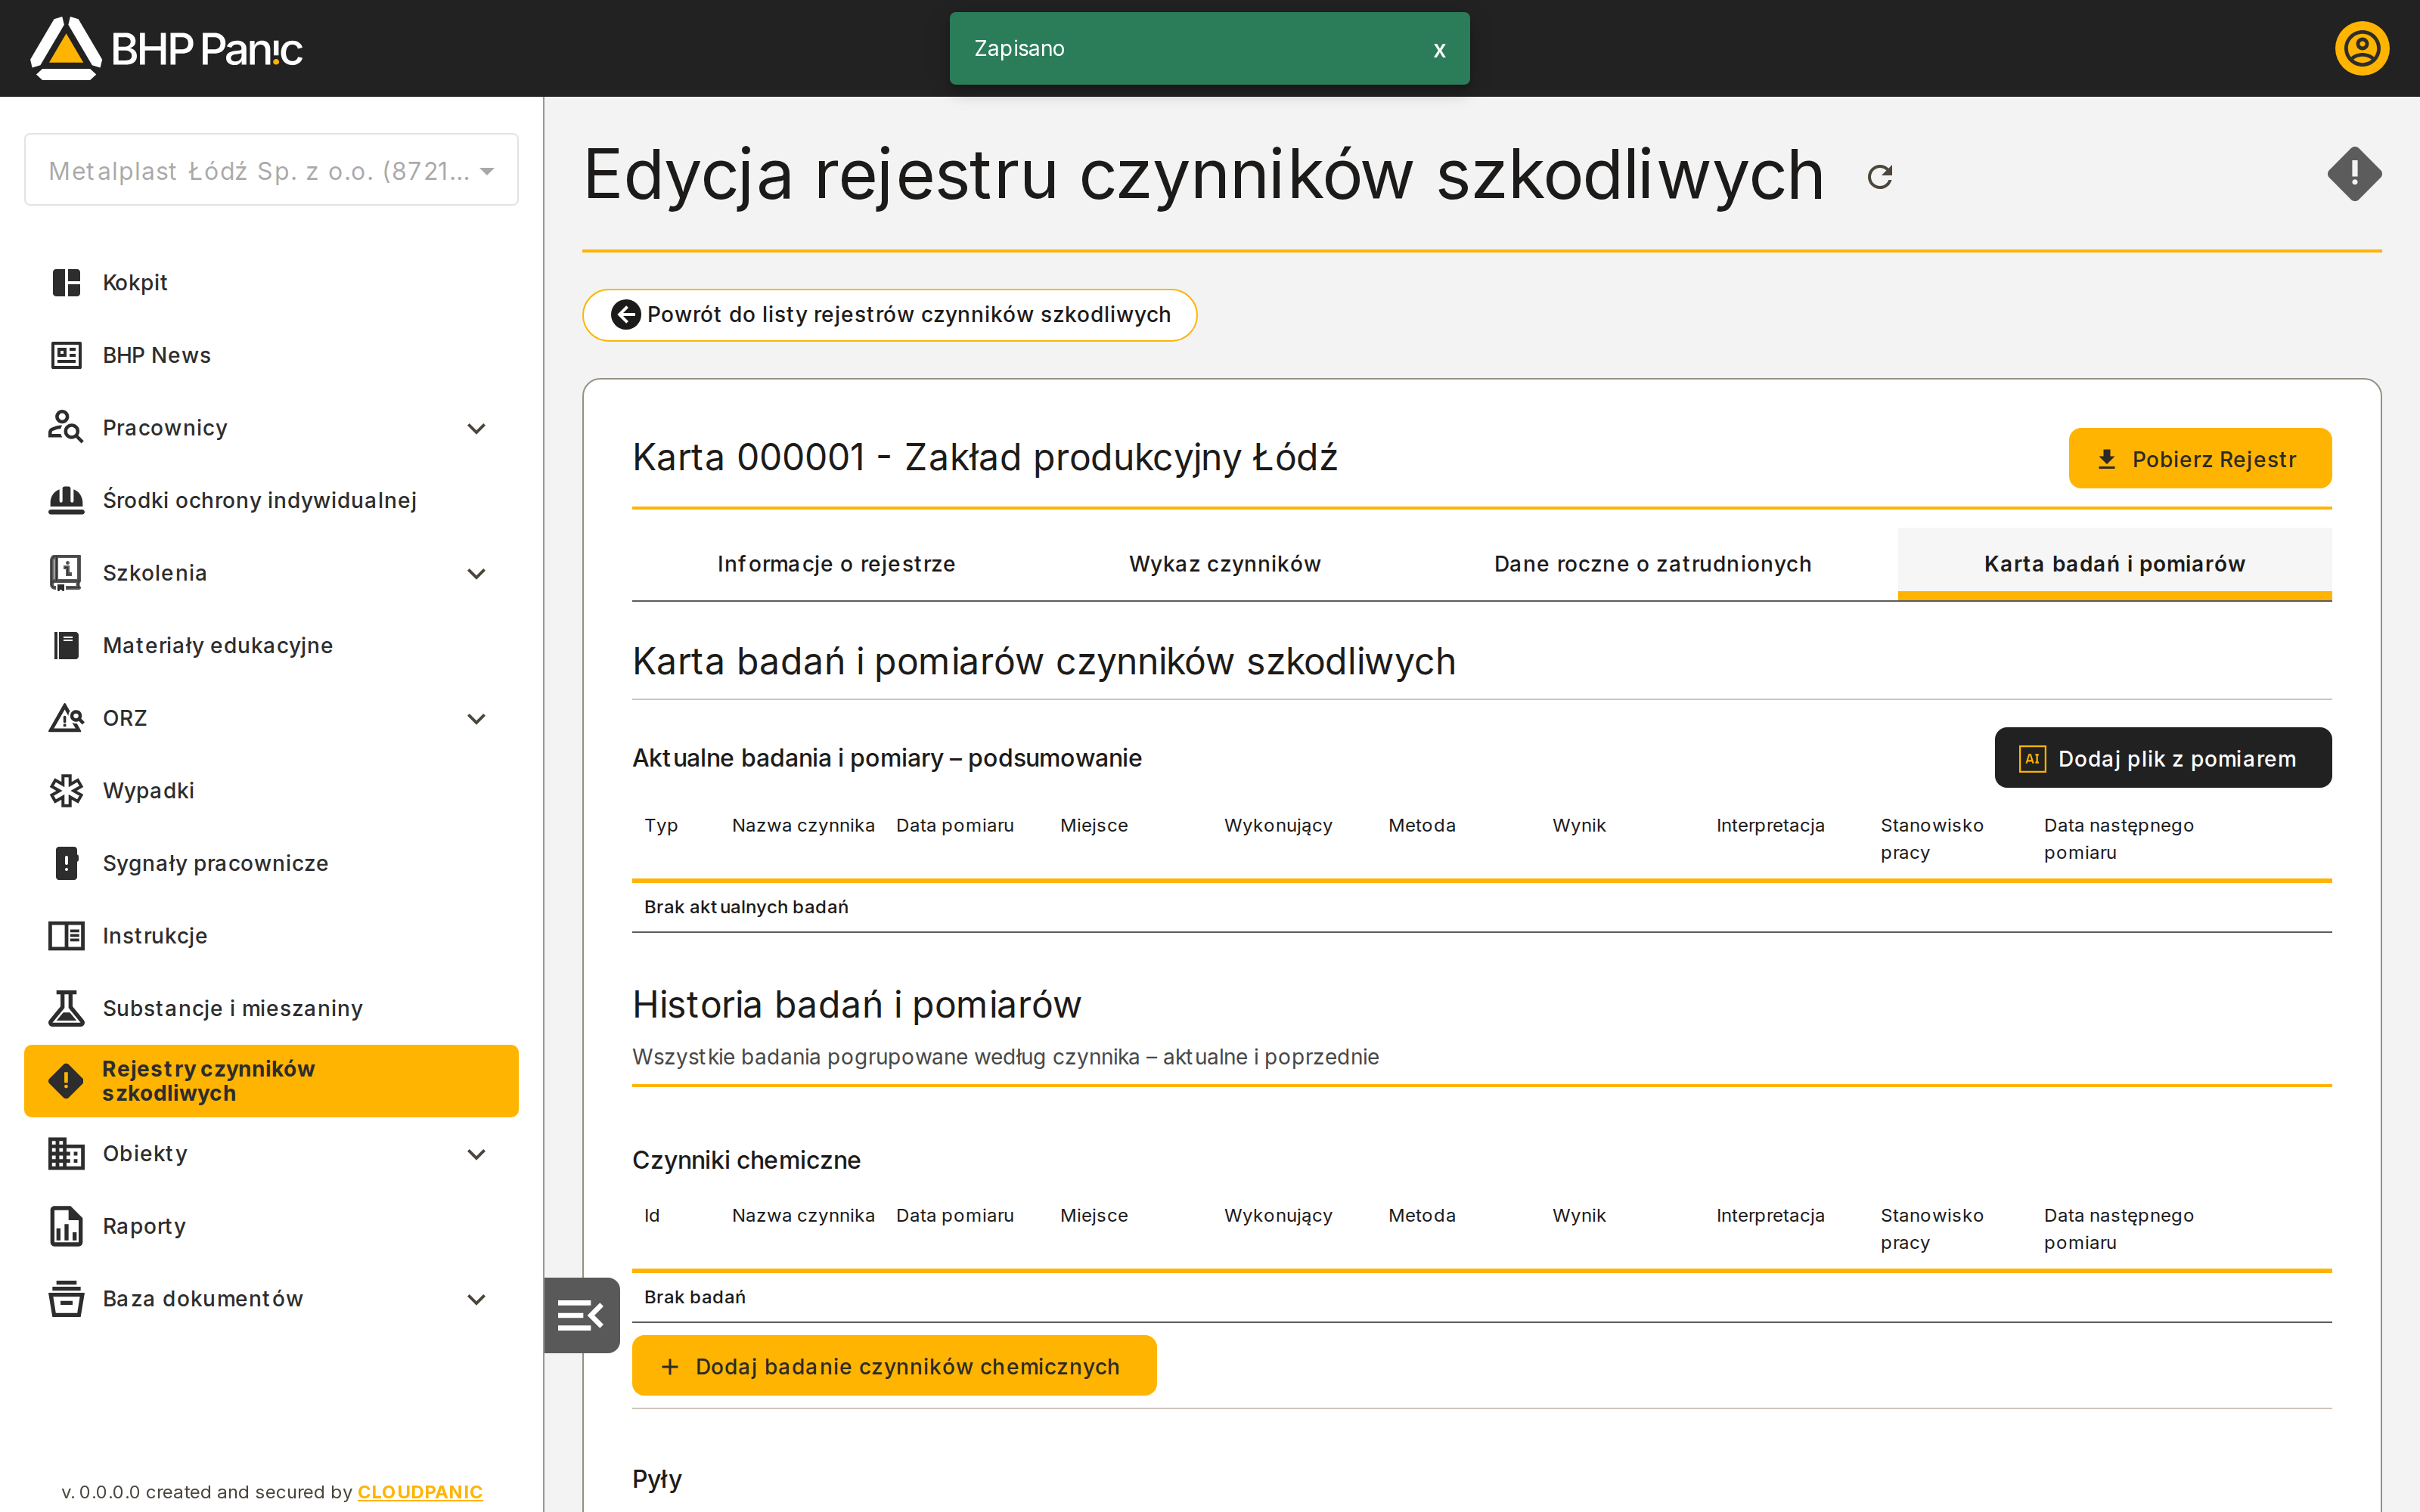Open the Kokpit menu item

(x=271, y=283)
